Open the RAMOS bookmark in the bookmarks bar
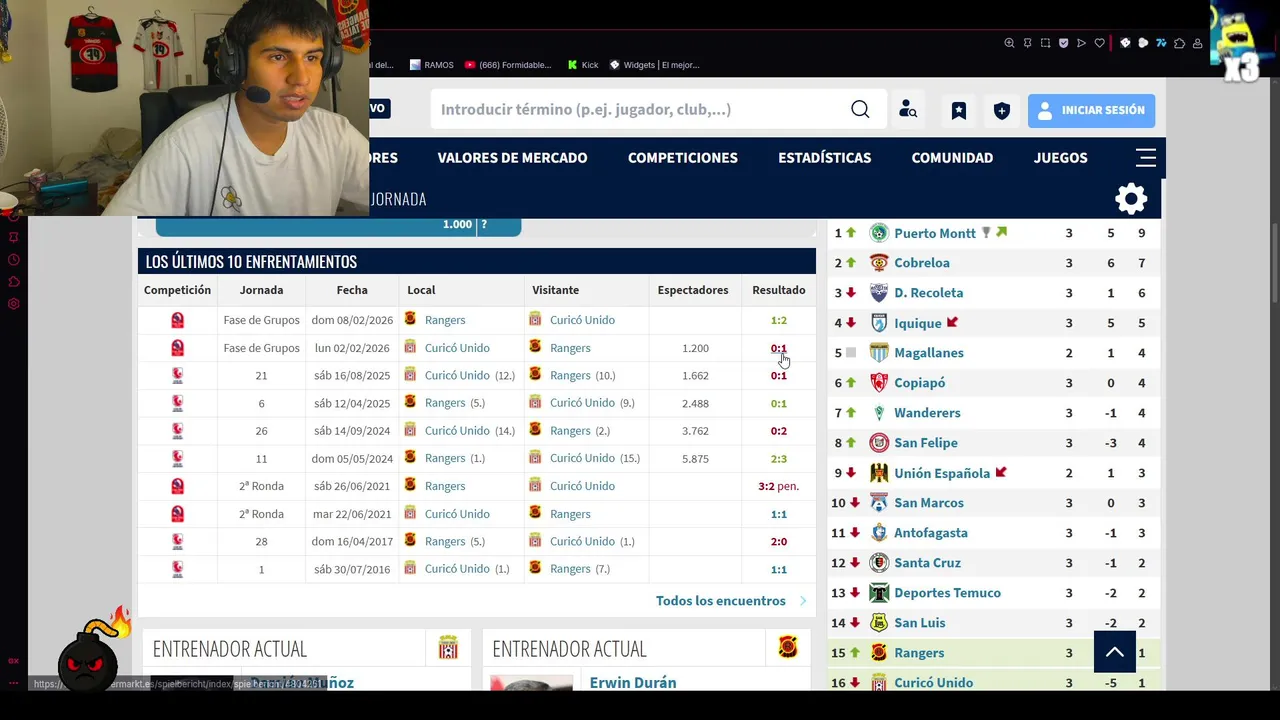 coord(431,65)
